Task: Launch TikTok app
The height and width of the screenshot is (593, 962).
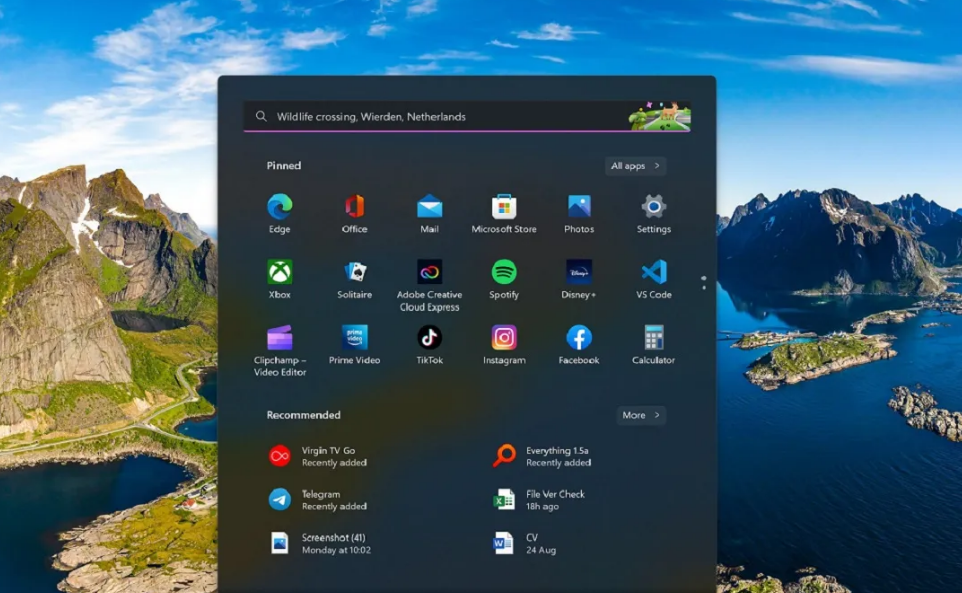Action: [x=429, y=345]
